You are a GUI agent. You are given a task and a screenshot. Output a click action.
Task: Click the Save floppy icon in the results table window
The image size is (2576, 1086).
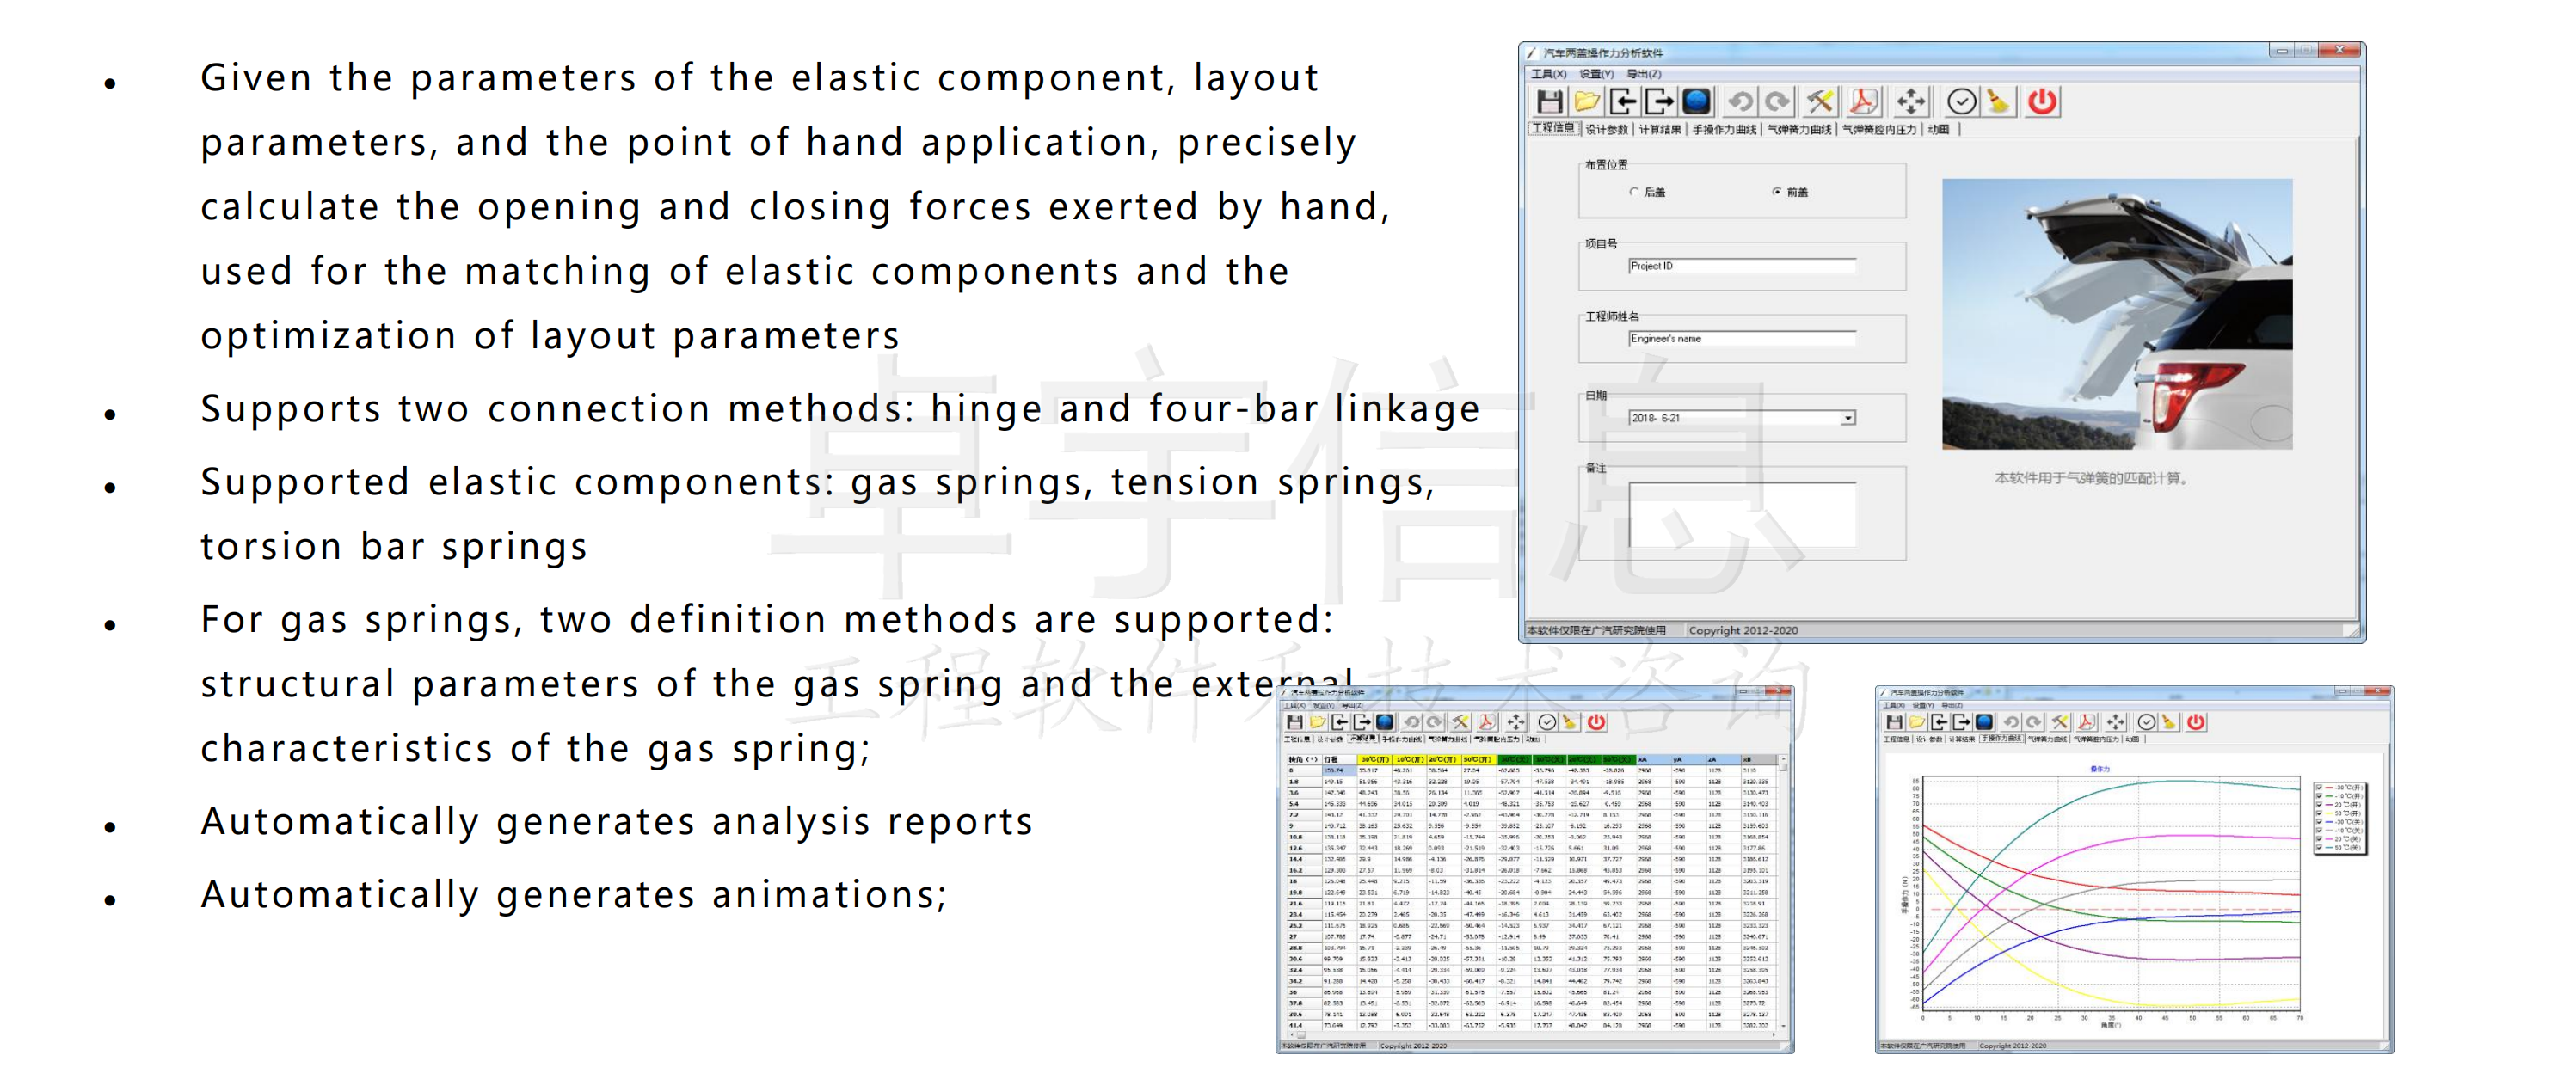[1295, 723]
